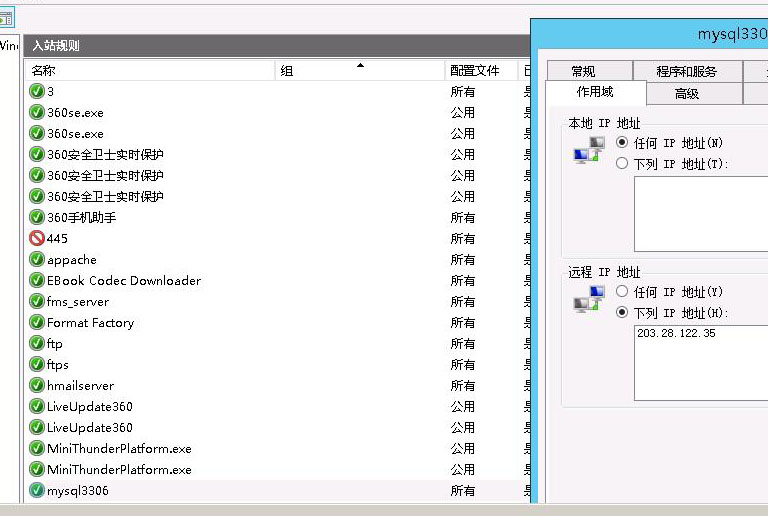Click the toolbar pane icon at top left
Viewport: 768px width, 516px height.
point(6,19)
